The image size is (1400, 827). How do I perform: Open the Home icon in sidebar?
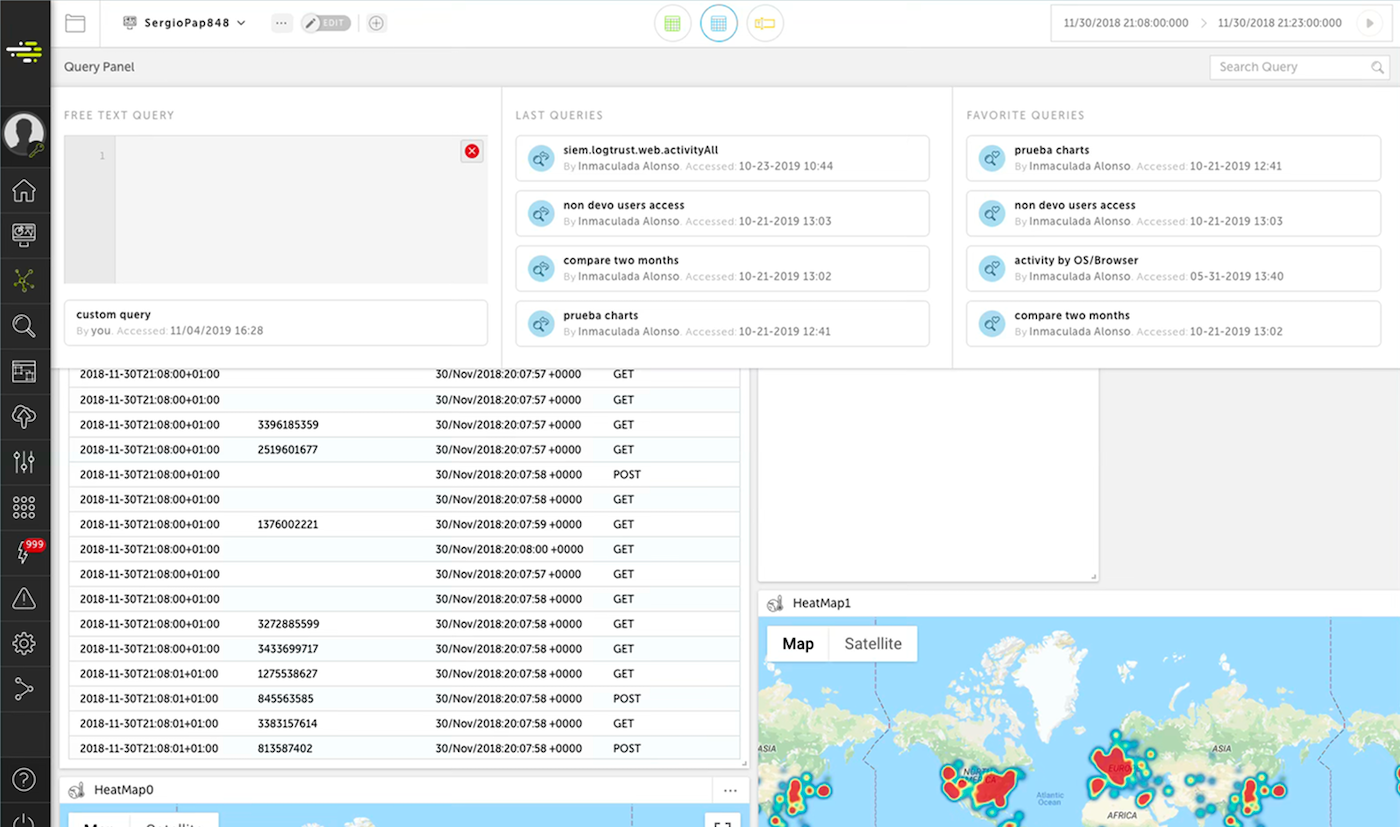tap(24, 190)
